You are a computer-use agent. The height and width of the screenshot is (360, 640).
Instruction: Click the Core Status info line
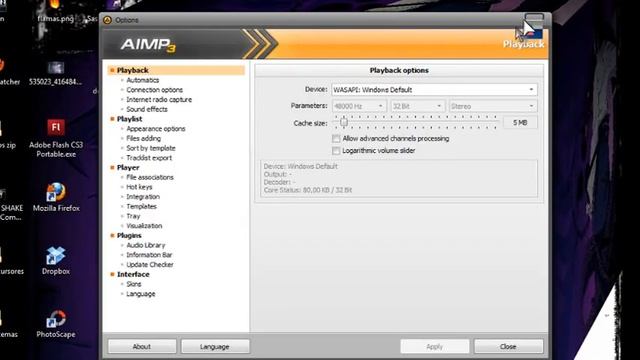(x=308, y=190)
